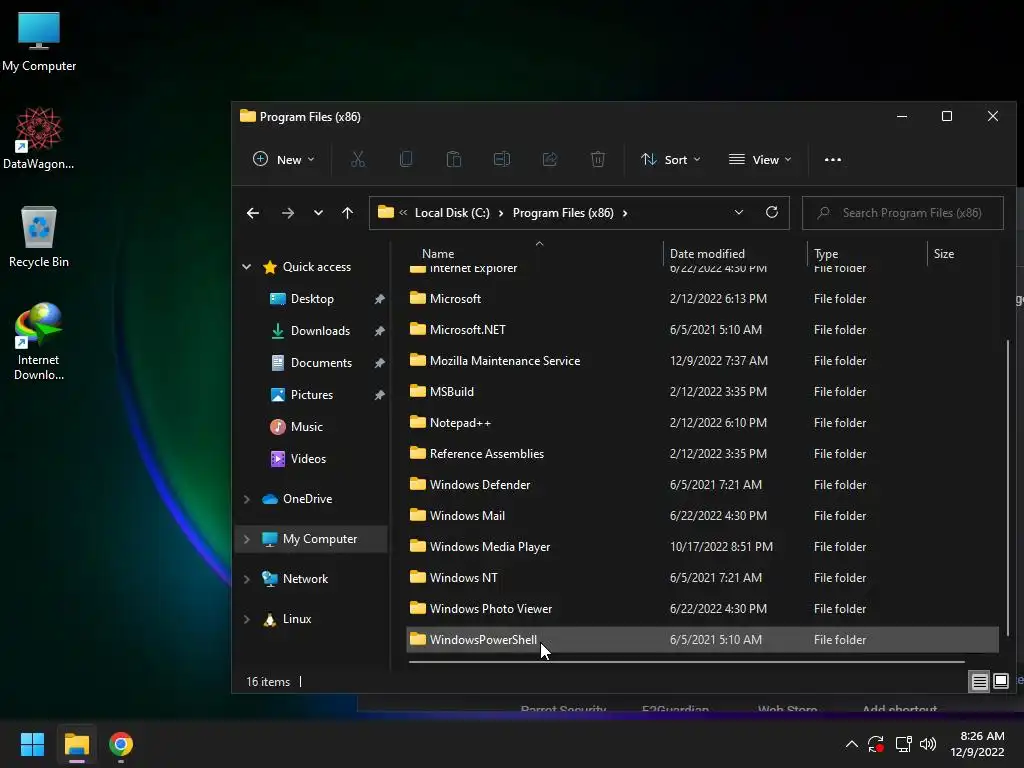Viewport: 1024px width, 768px height.
Task: Expand the Linux tree node
Action: point(247,619)
